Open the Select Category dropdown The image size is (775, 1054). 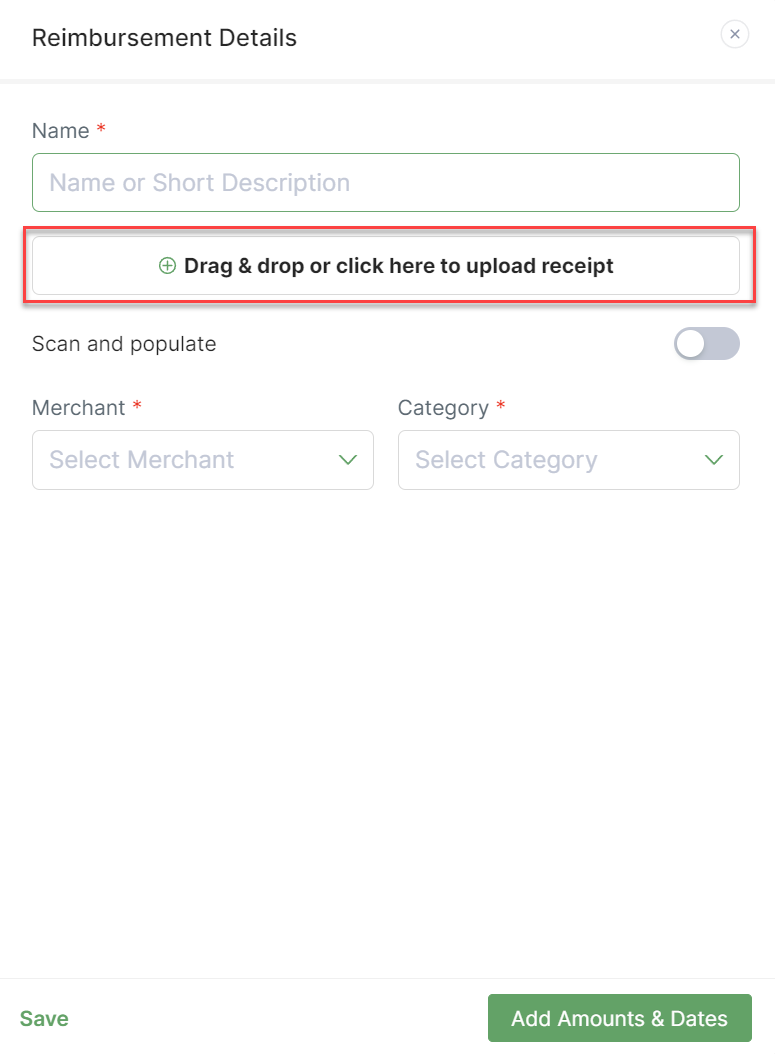pyautogui.click(x=568, y=460)
